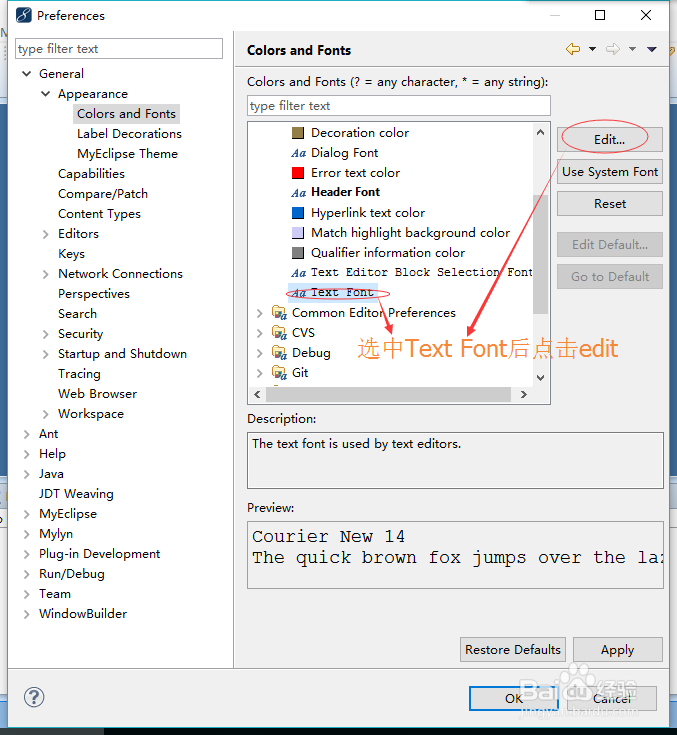
Task: Select Match highlight background color swatch
Action: point(298,233)
